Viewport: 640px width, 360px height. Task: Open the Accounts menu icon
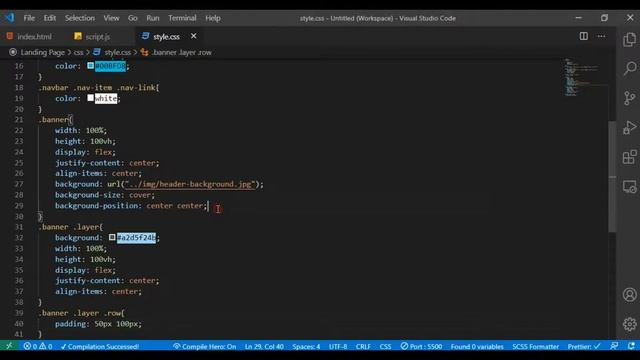[629, 294]
